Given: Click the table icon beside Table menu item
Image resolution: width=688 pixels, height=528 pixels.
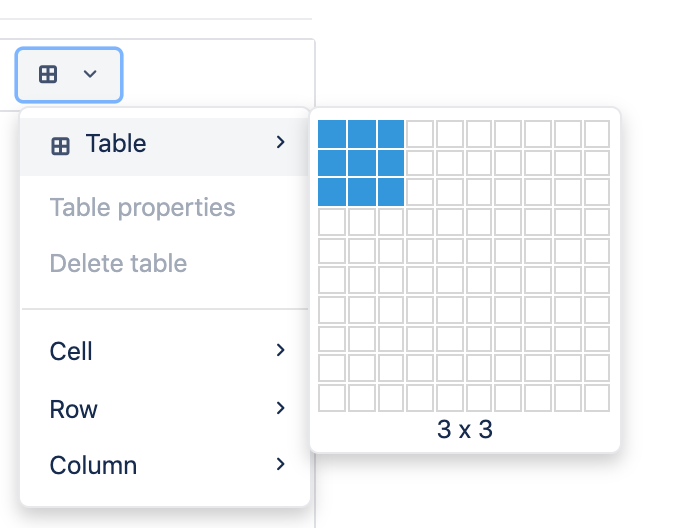Looking at the screenshot, I should coord(61,146).
